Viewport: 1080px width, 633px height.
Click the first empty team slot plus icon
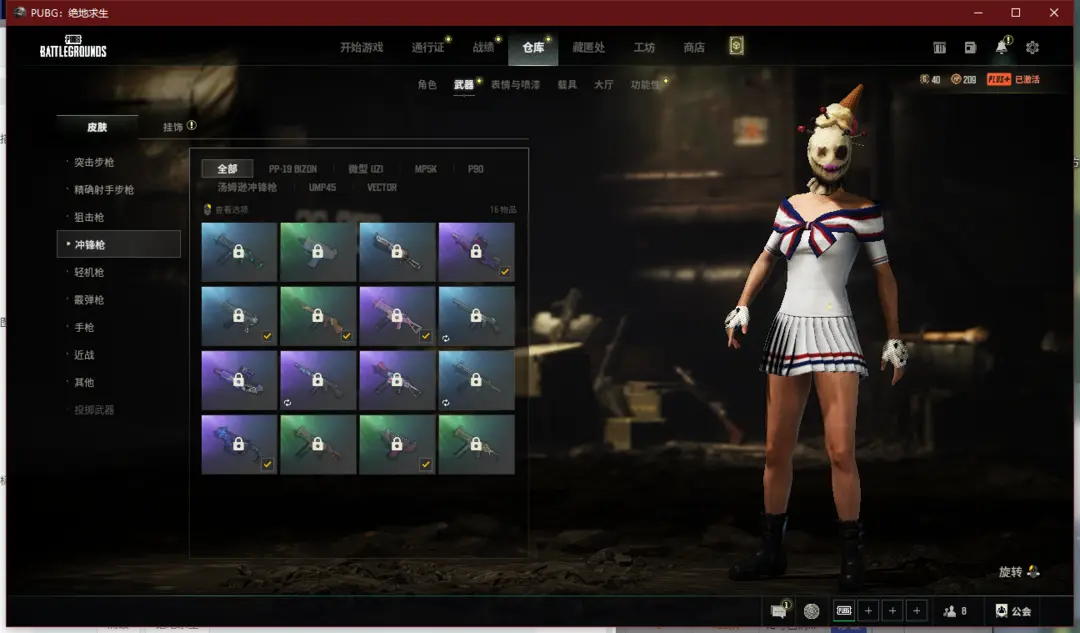[868, 611]
